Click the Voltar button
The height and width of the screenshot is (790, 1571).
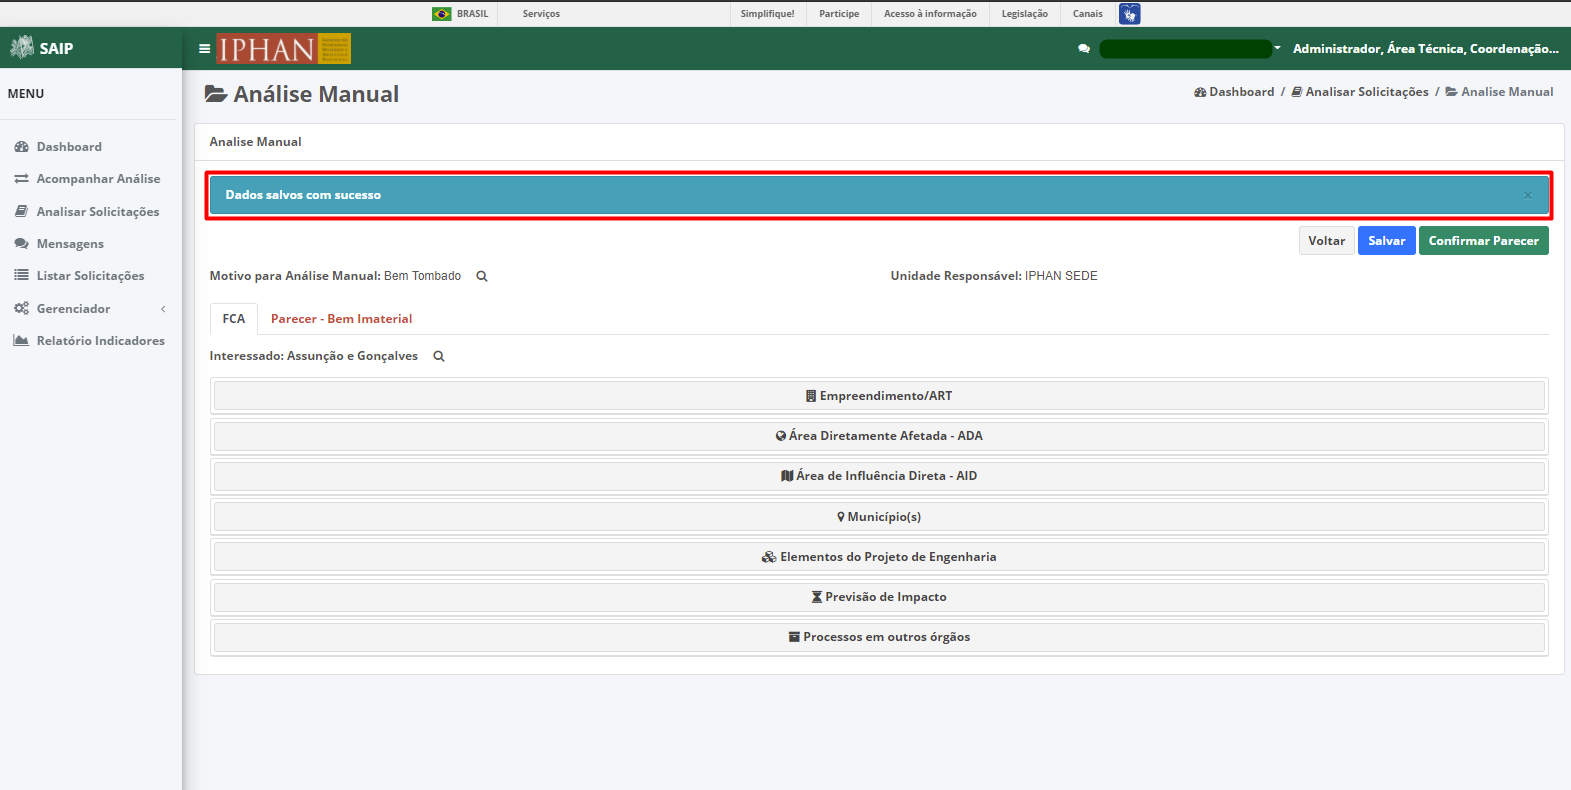[x=1327, y=241]
